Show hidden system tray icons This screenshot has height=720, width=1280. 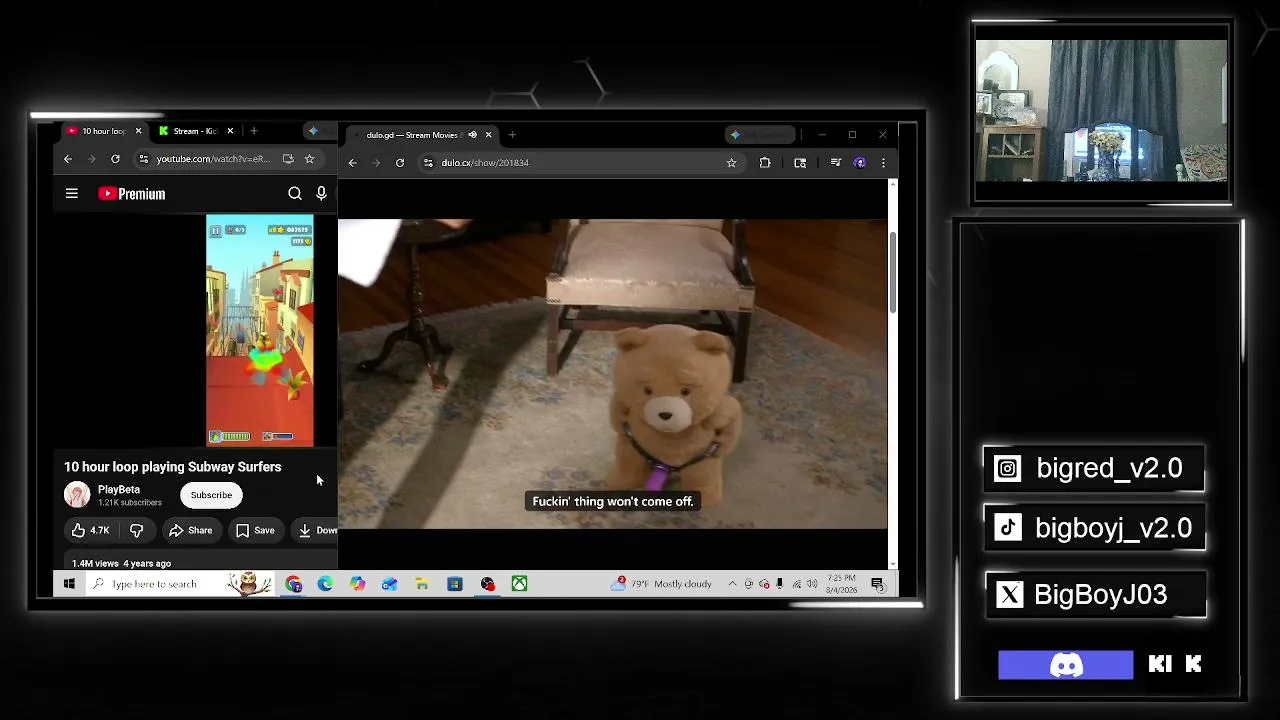coord(732,584)
